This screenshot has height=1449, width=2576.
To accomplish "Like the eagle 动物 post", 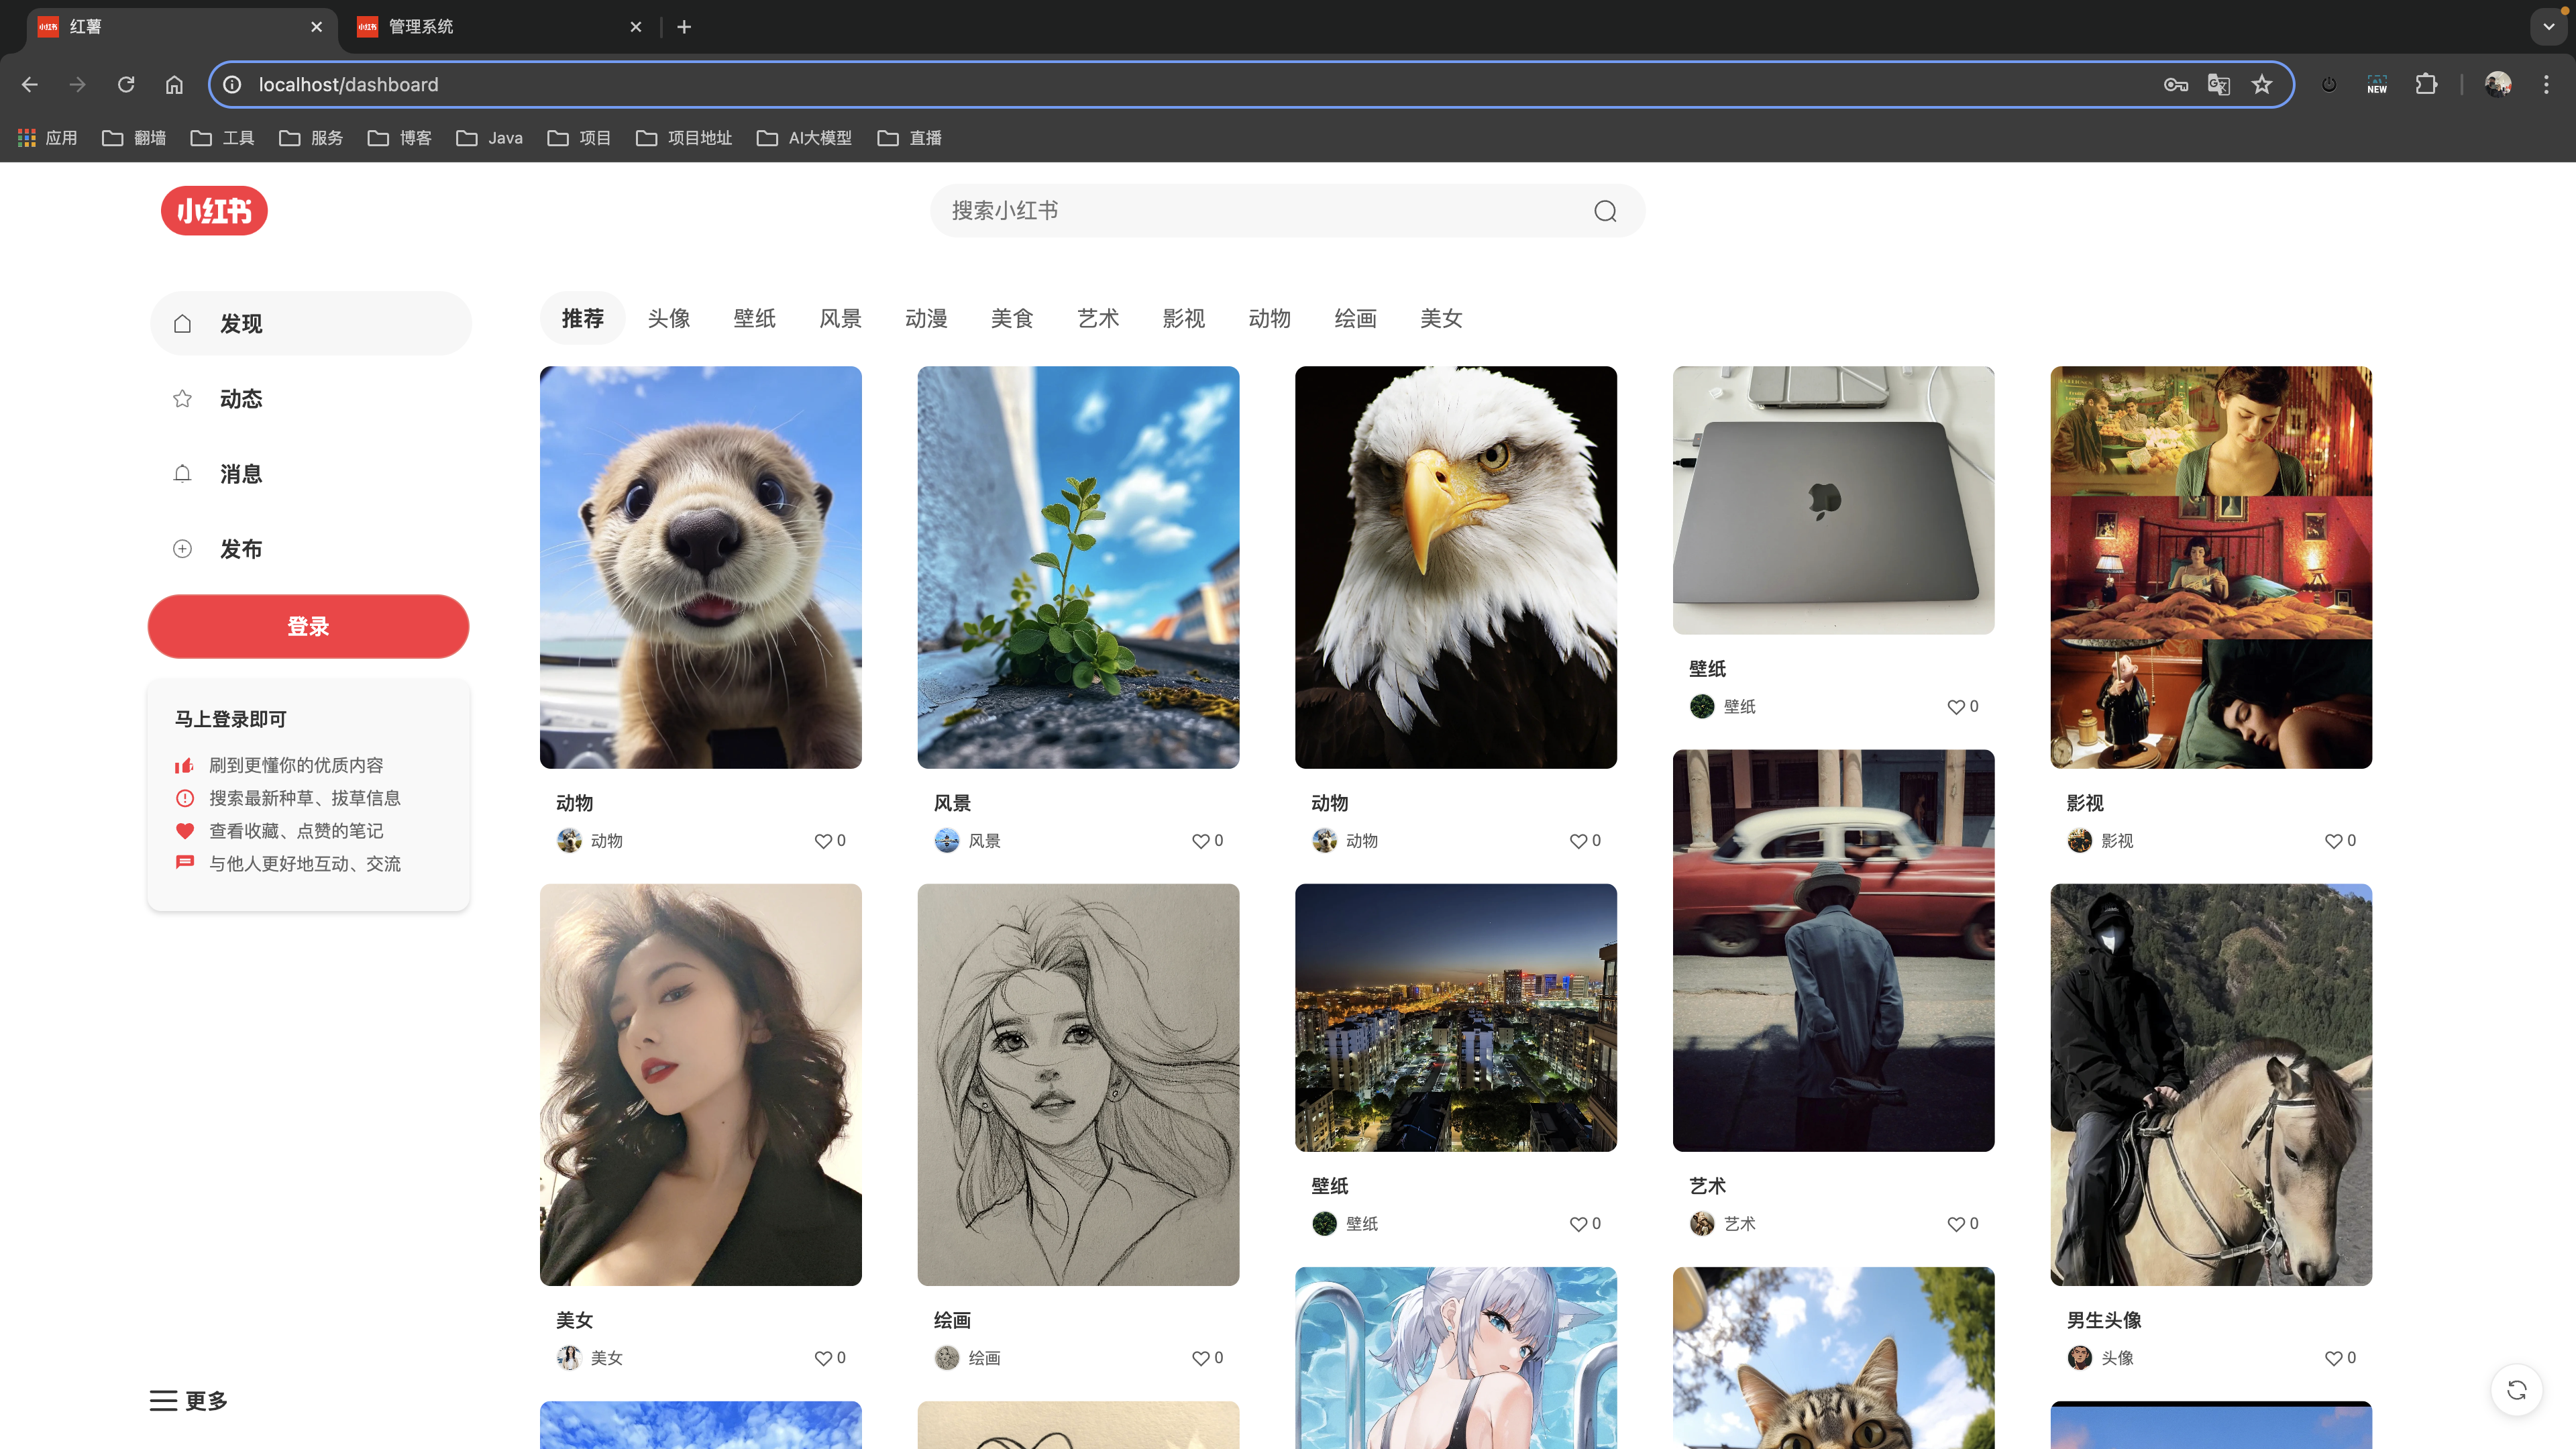I will click(x=1578, y=841).
